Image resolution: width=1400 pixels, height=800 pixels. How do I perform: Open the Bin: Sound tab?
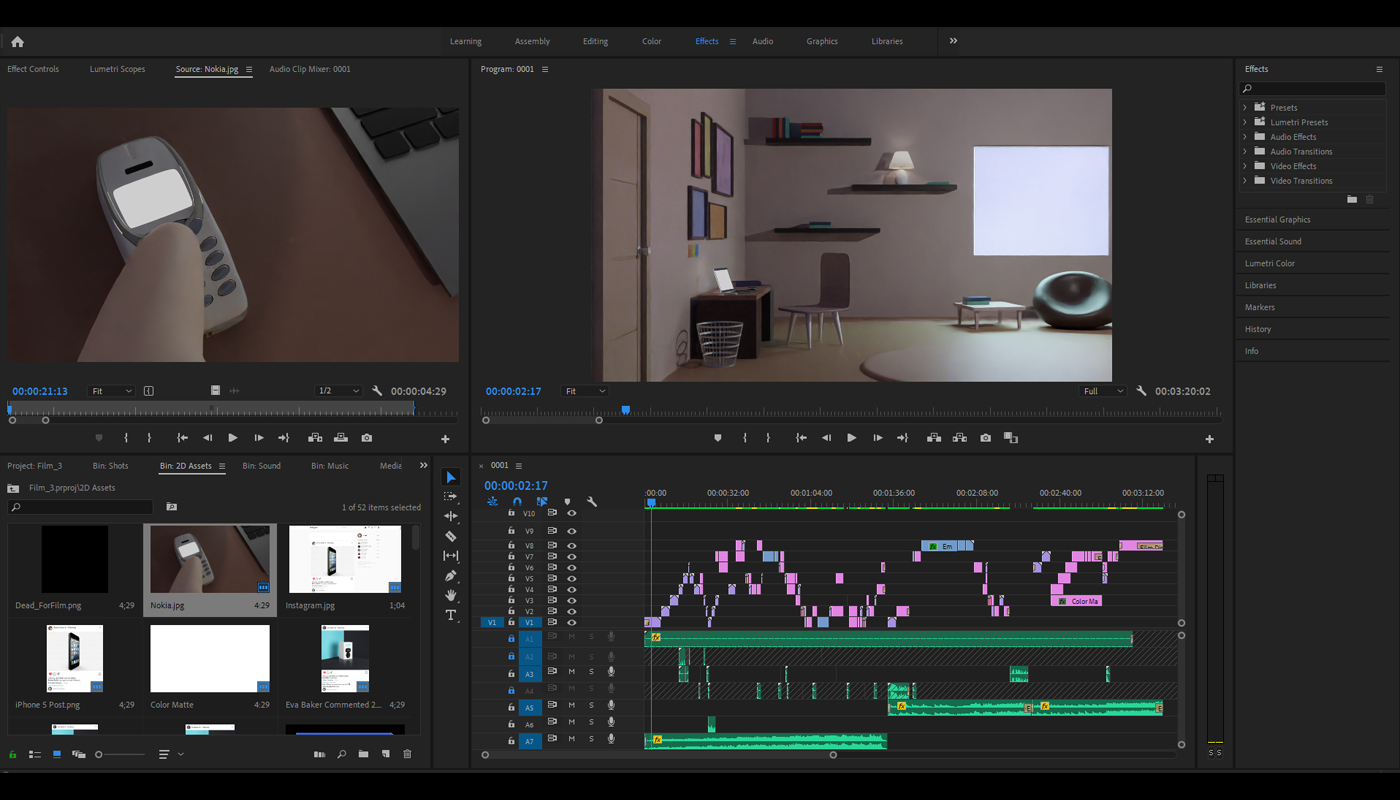click(x=261, y=466)
